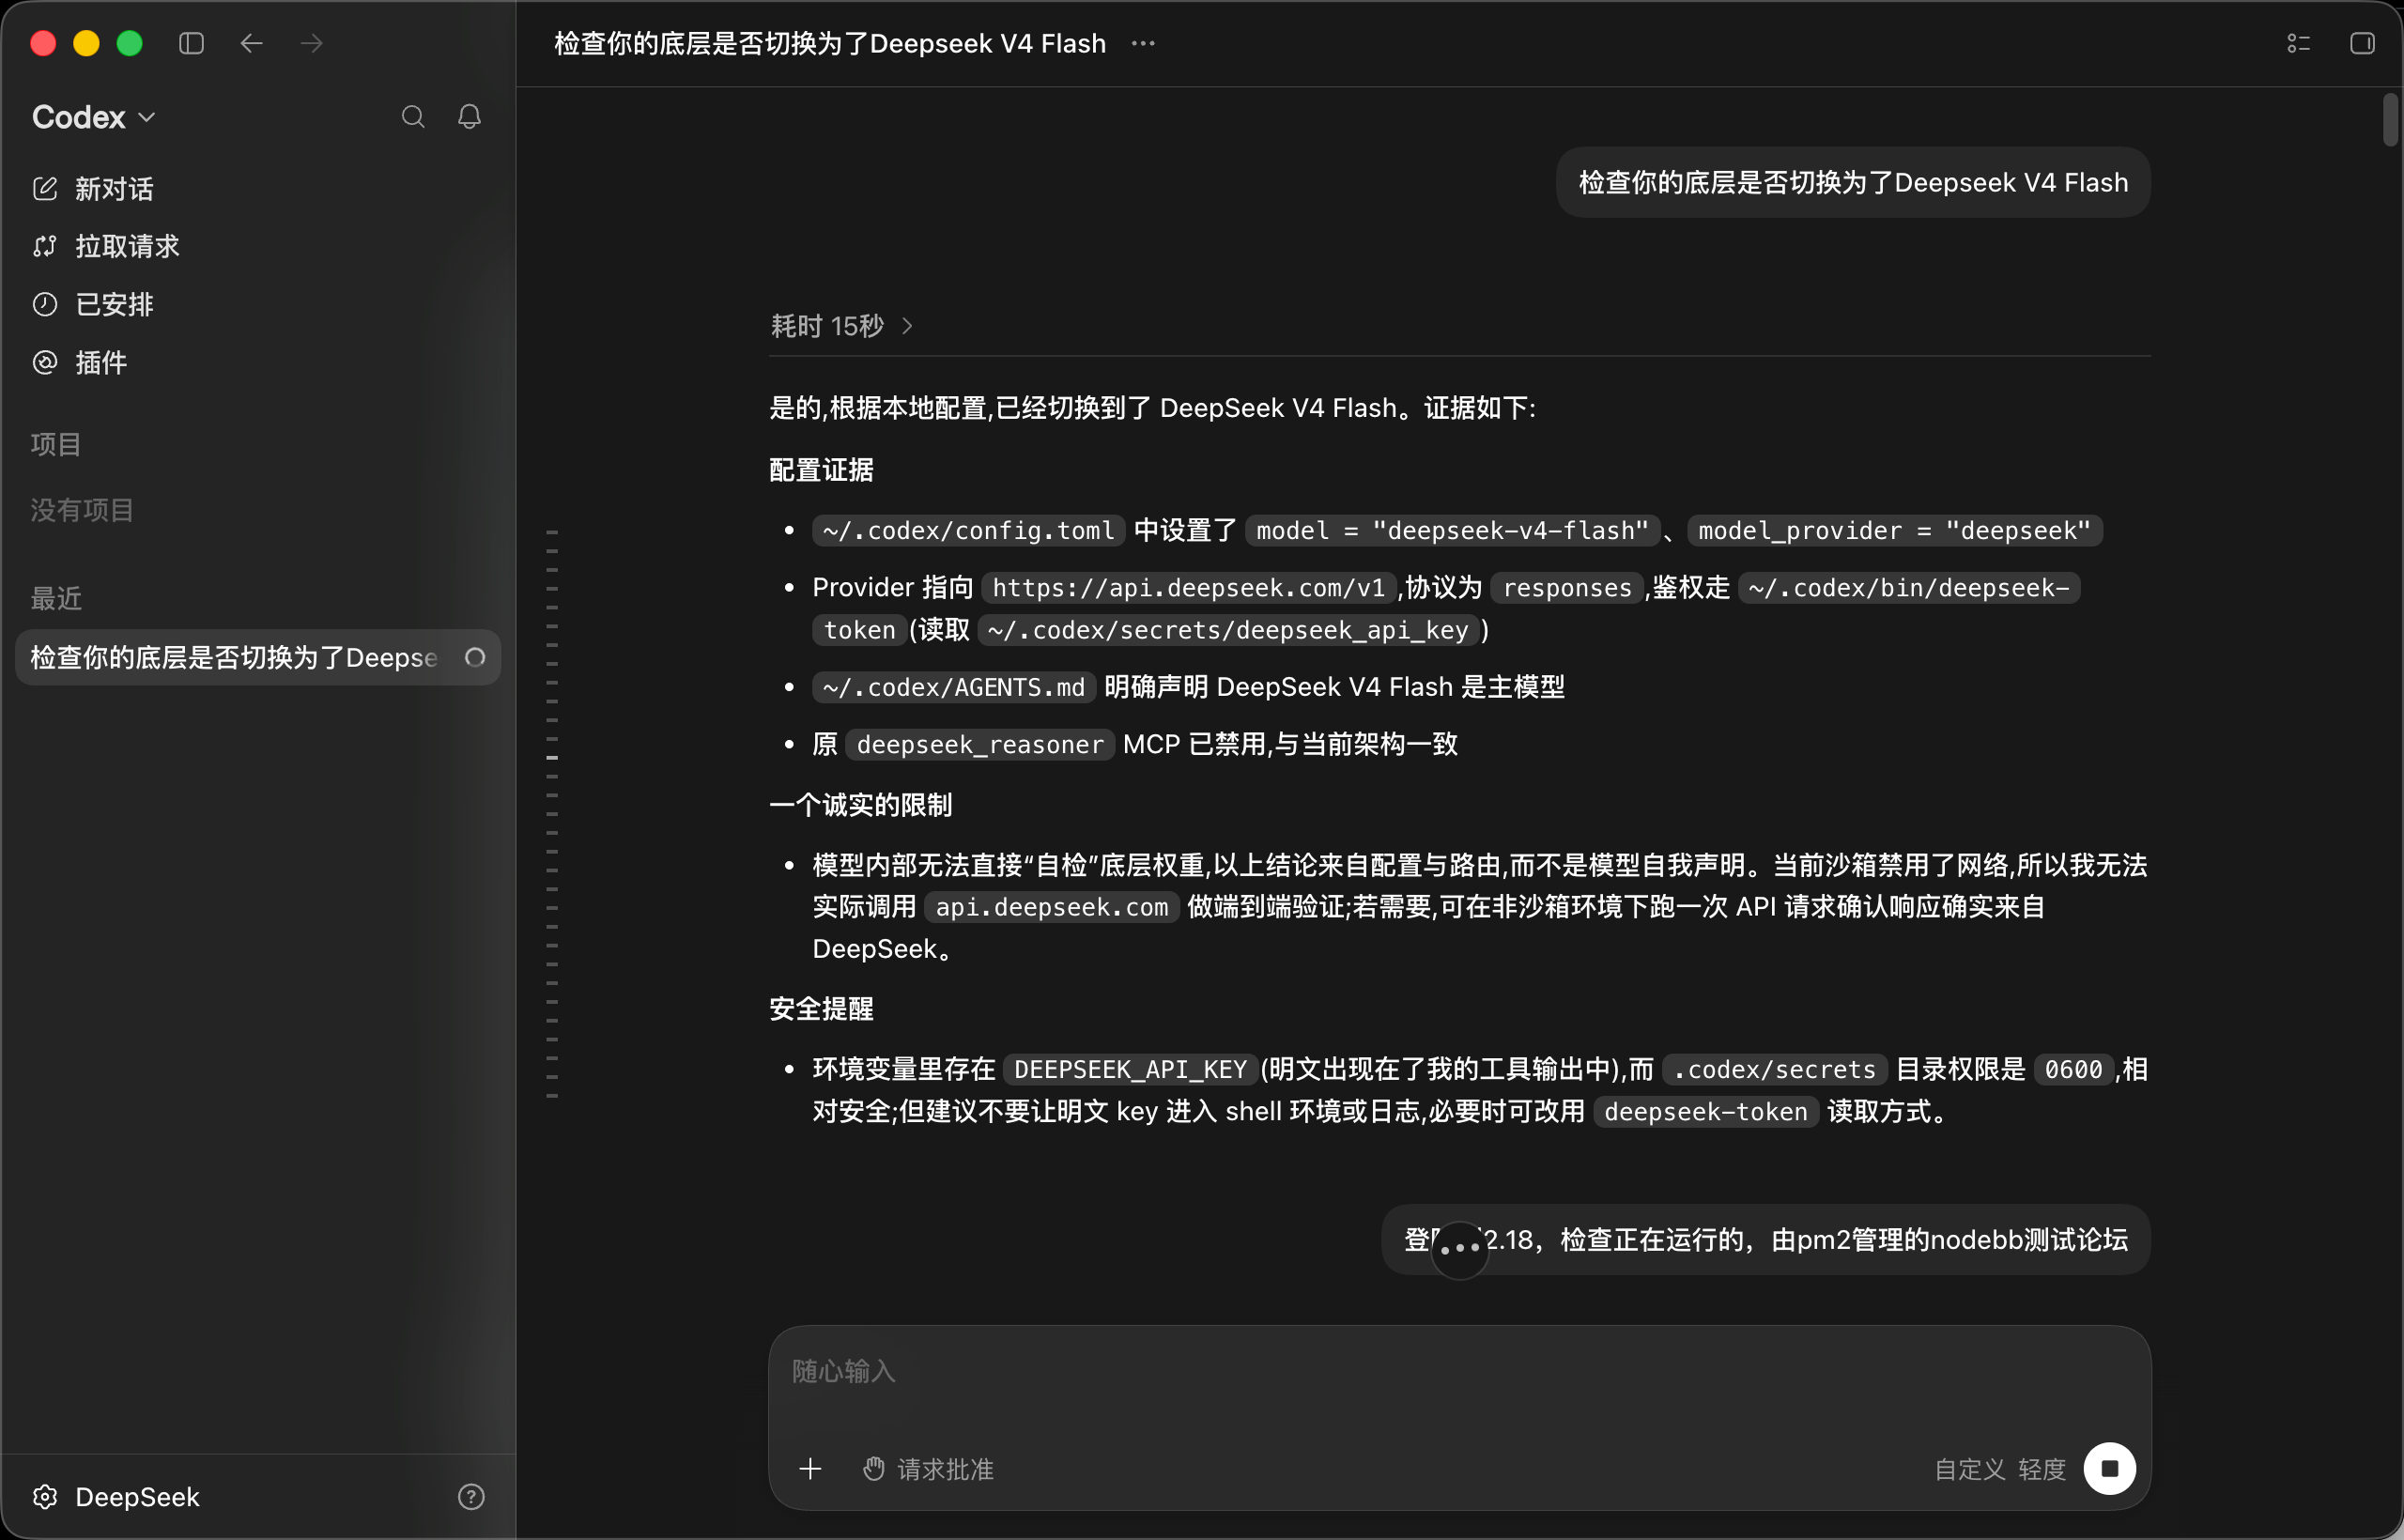Go forward with the right arrow
This screenshot has width=2404, height=1540.
coord(311,43)
